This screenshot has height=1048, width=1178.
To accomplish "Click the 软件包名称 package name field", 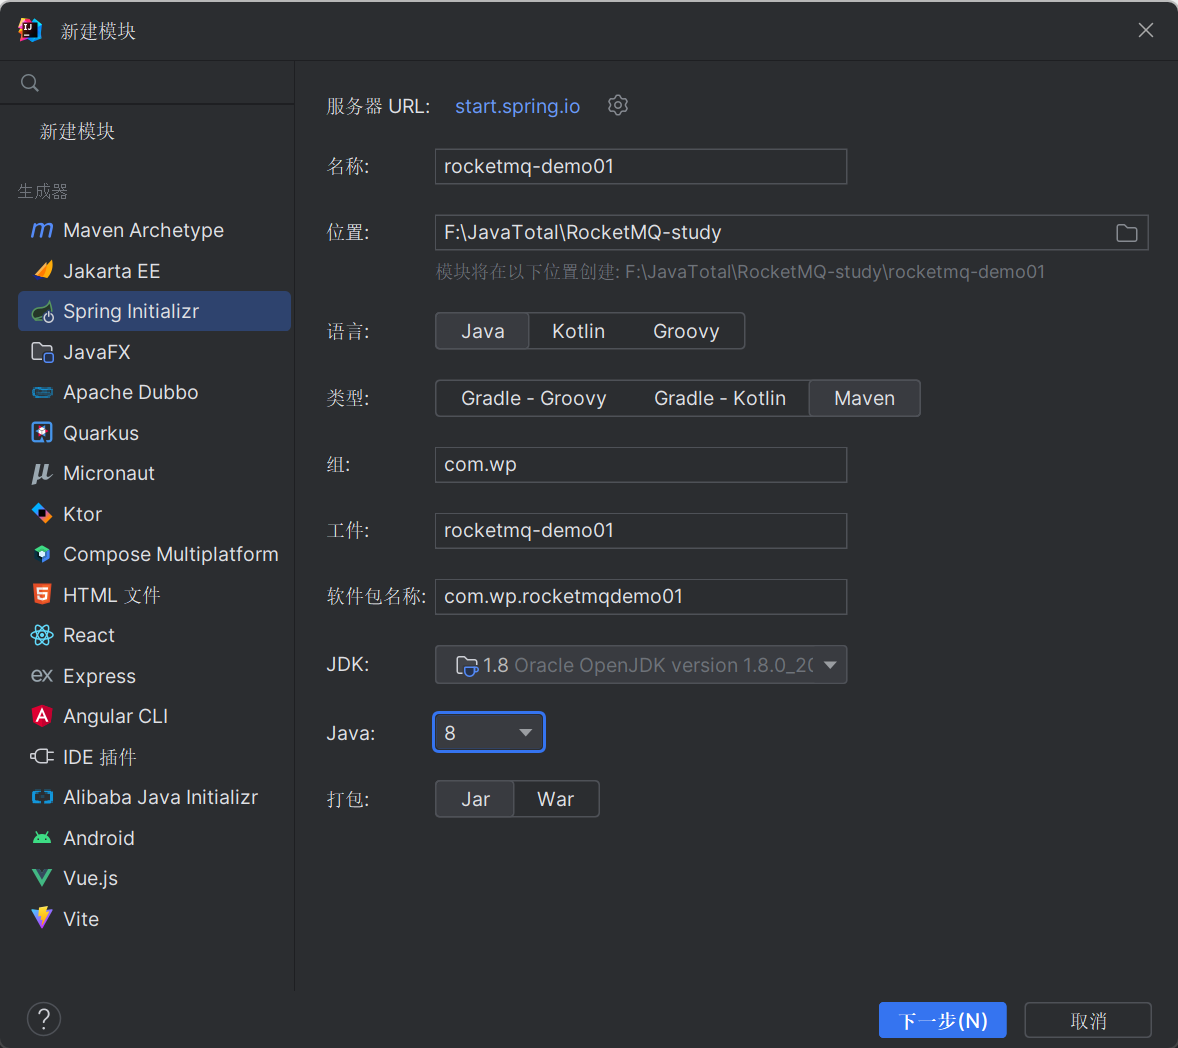I will 641,596.
